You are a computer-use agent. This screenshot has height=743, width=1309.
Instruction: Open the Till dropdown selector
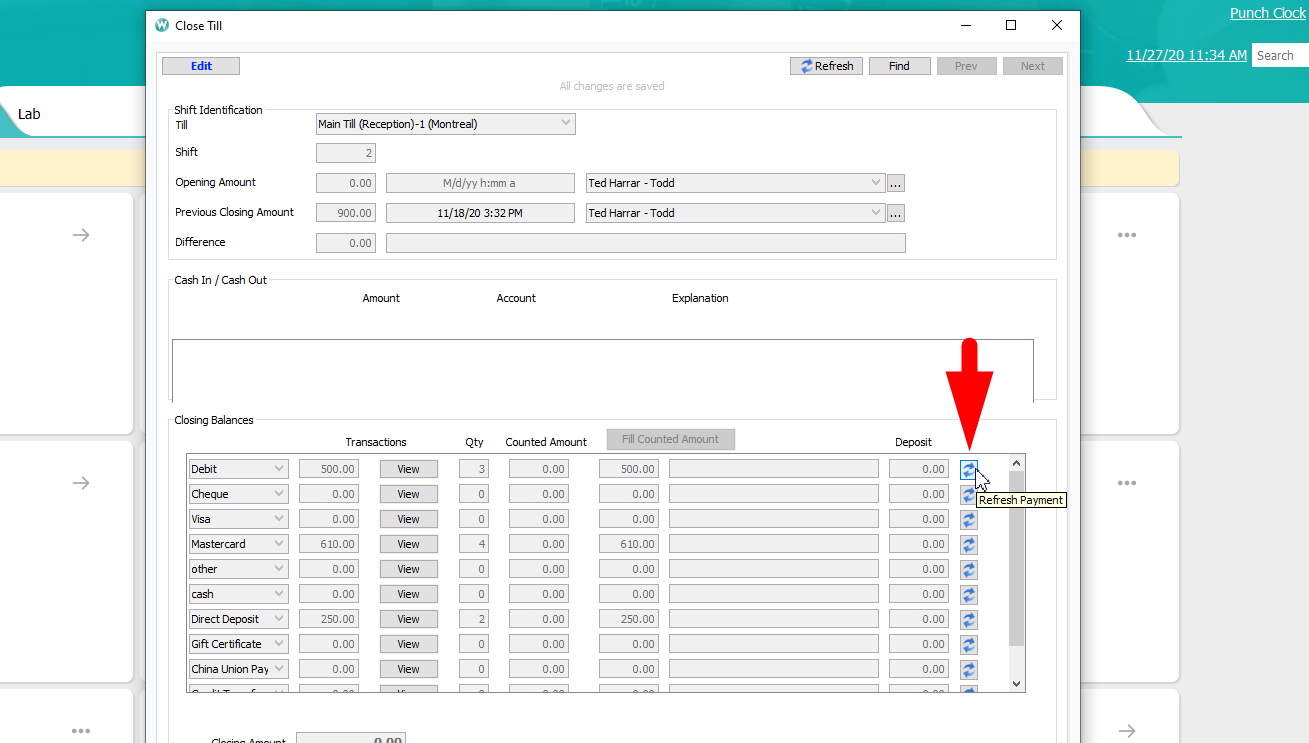pos(565,124)
